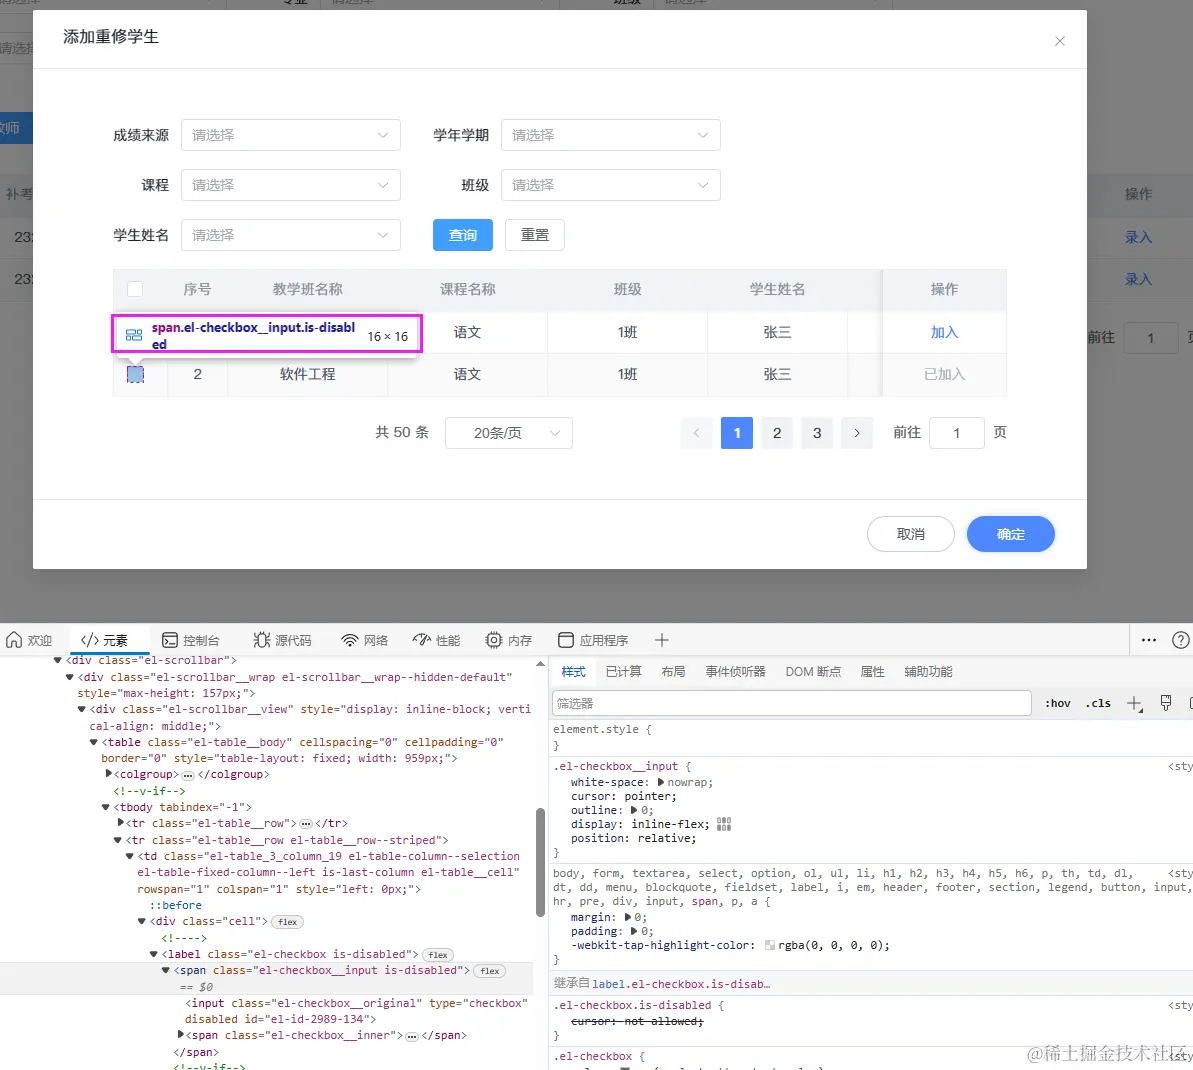Viewport: 1193px width, 1070px height.
Task: Switch to the 源代码 devtools tab
Action: click(282, 640)
